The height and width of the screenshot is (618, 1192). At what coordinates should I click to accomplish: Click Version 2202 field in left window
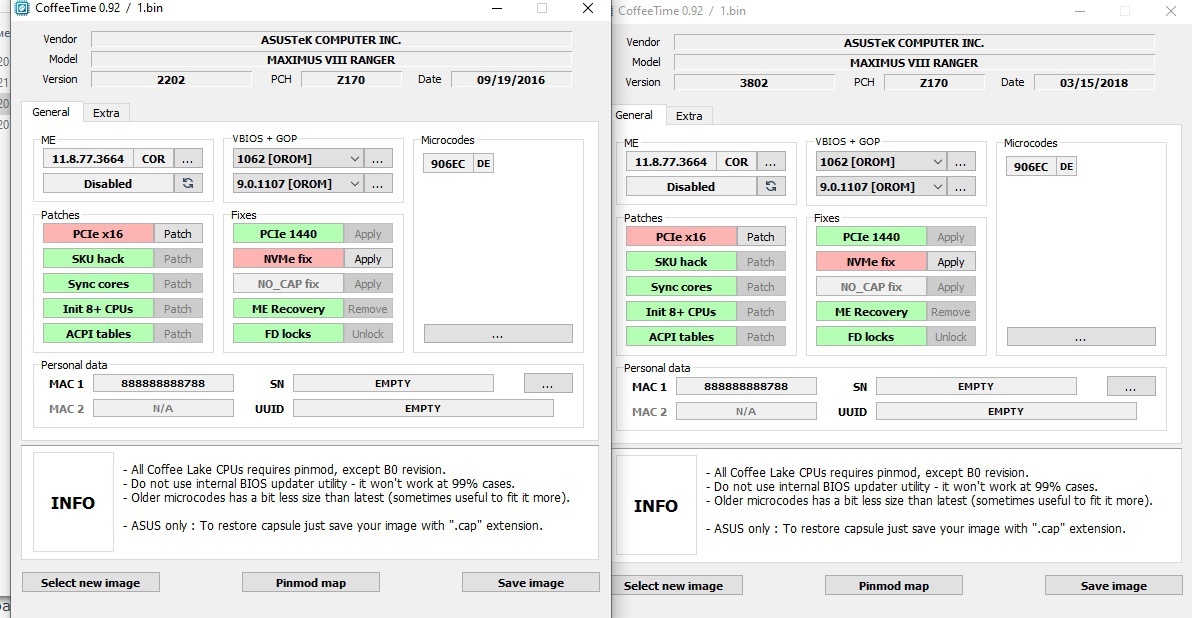pyautogui.click(x=171, y=79)
